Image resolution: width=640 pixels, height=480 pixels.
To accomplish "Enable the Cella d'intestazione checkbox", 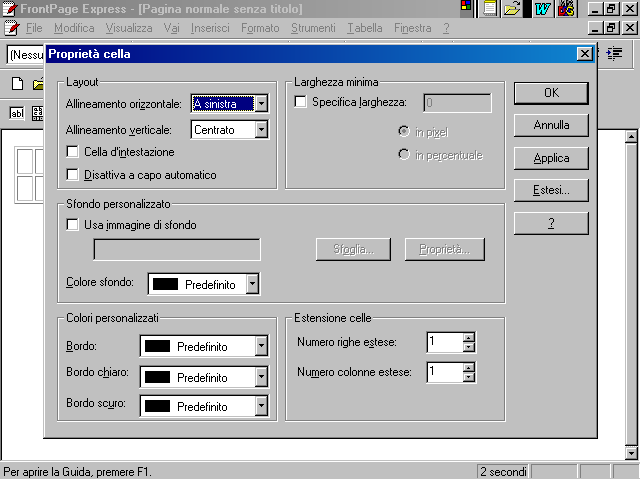I will 72,152.
